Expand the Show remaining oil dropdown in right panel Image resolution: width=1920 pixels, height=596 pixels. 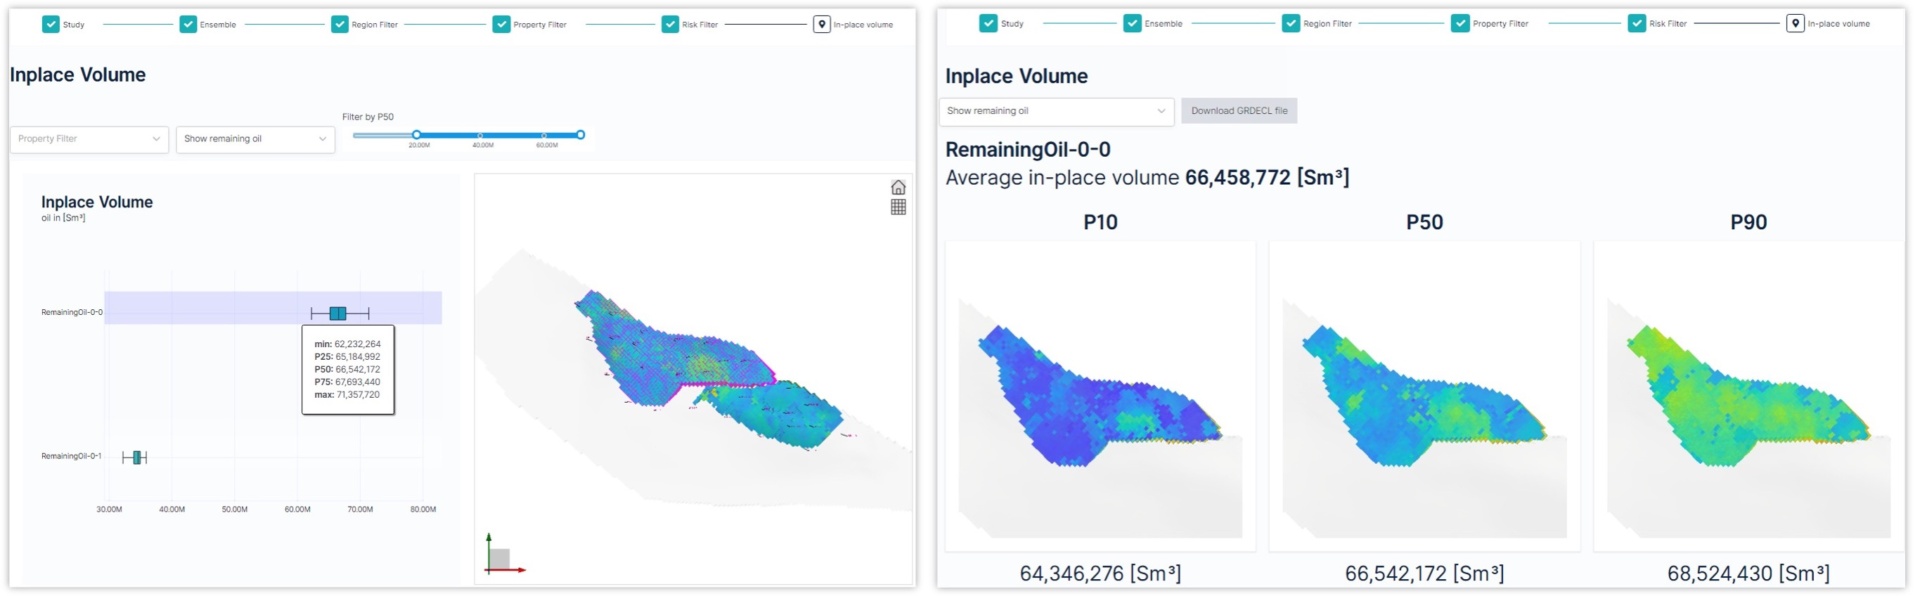pyautogui.click(x=1056, y=111)
